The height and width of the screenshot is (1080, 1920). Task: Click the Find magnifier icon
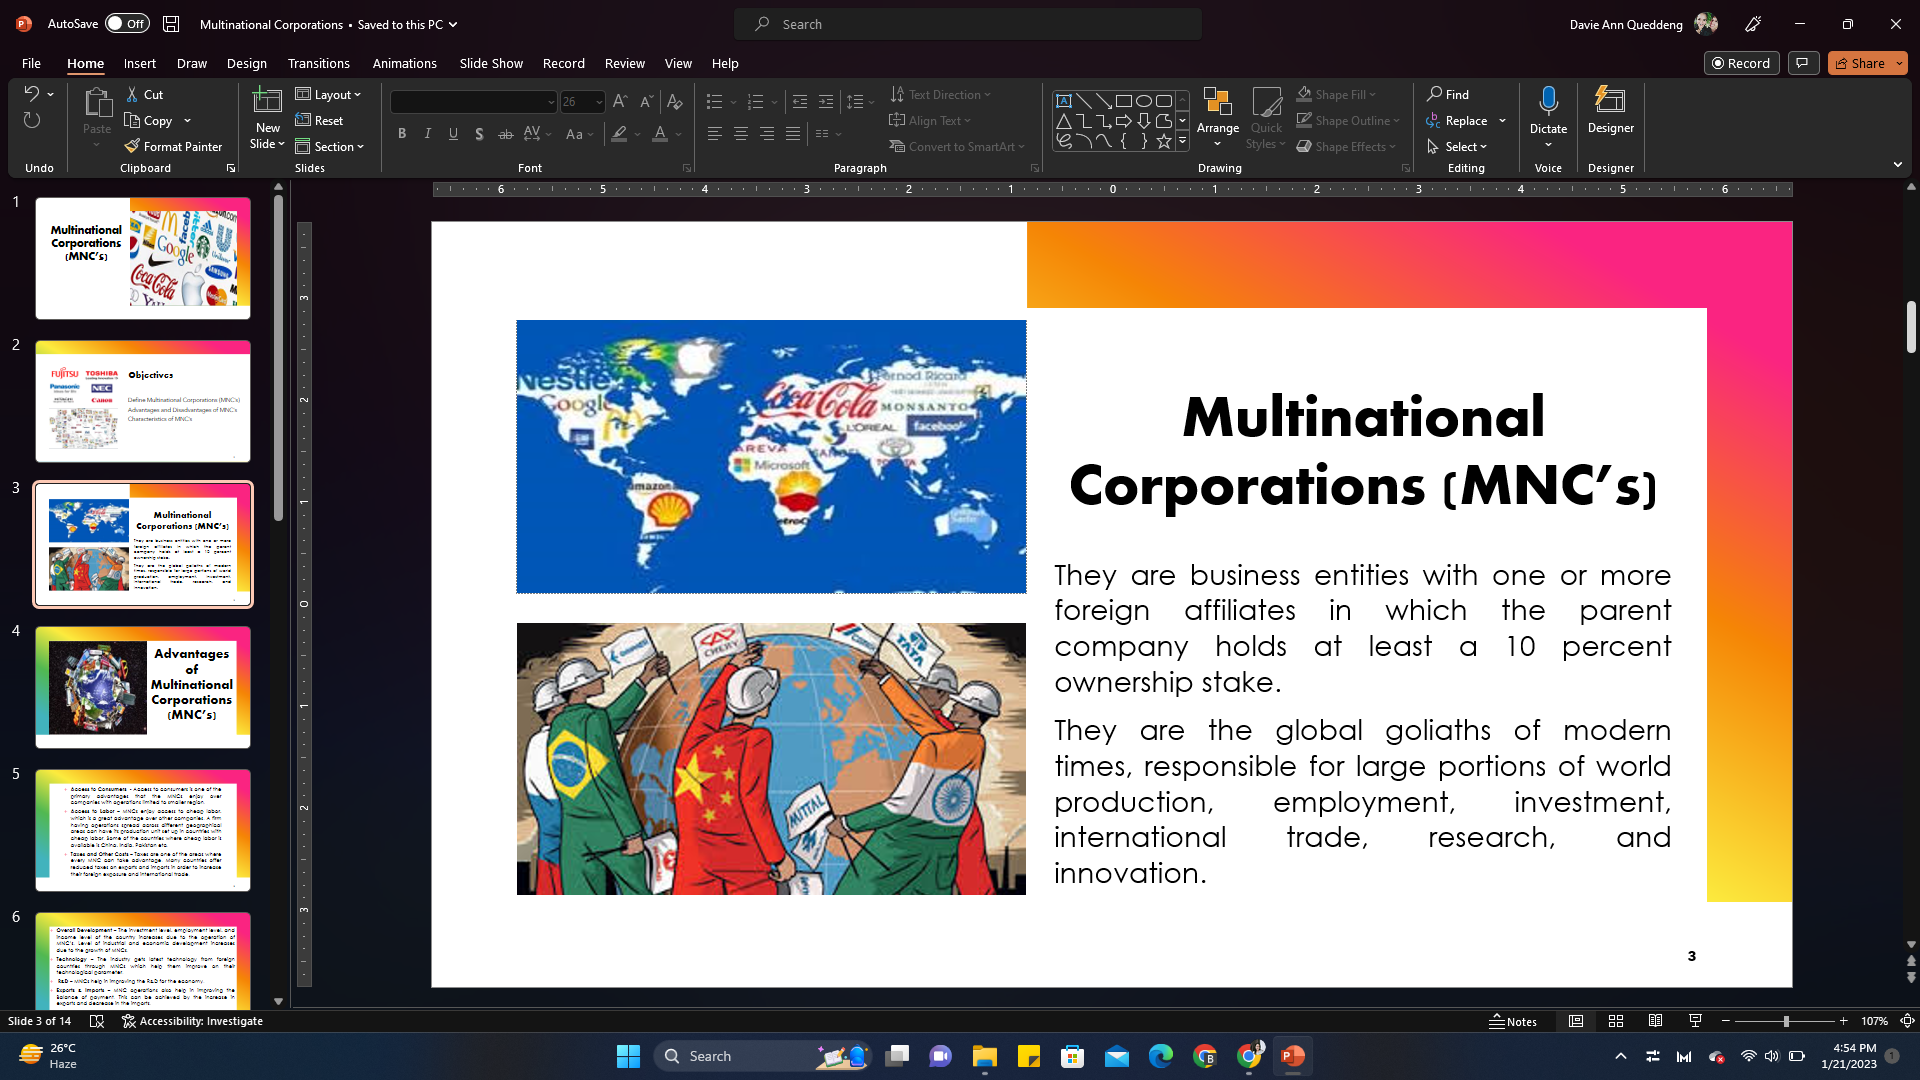pos(1434,94)
